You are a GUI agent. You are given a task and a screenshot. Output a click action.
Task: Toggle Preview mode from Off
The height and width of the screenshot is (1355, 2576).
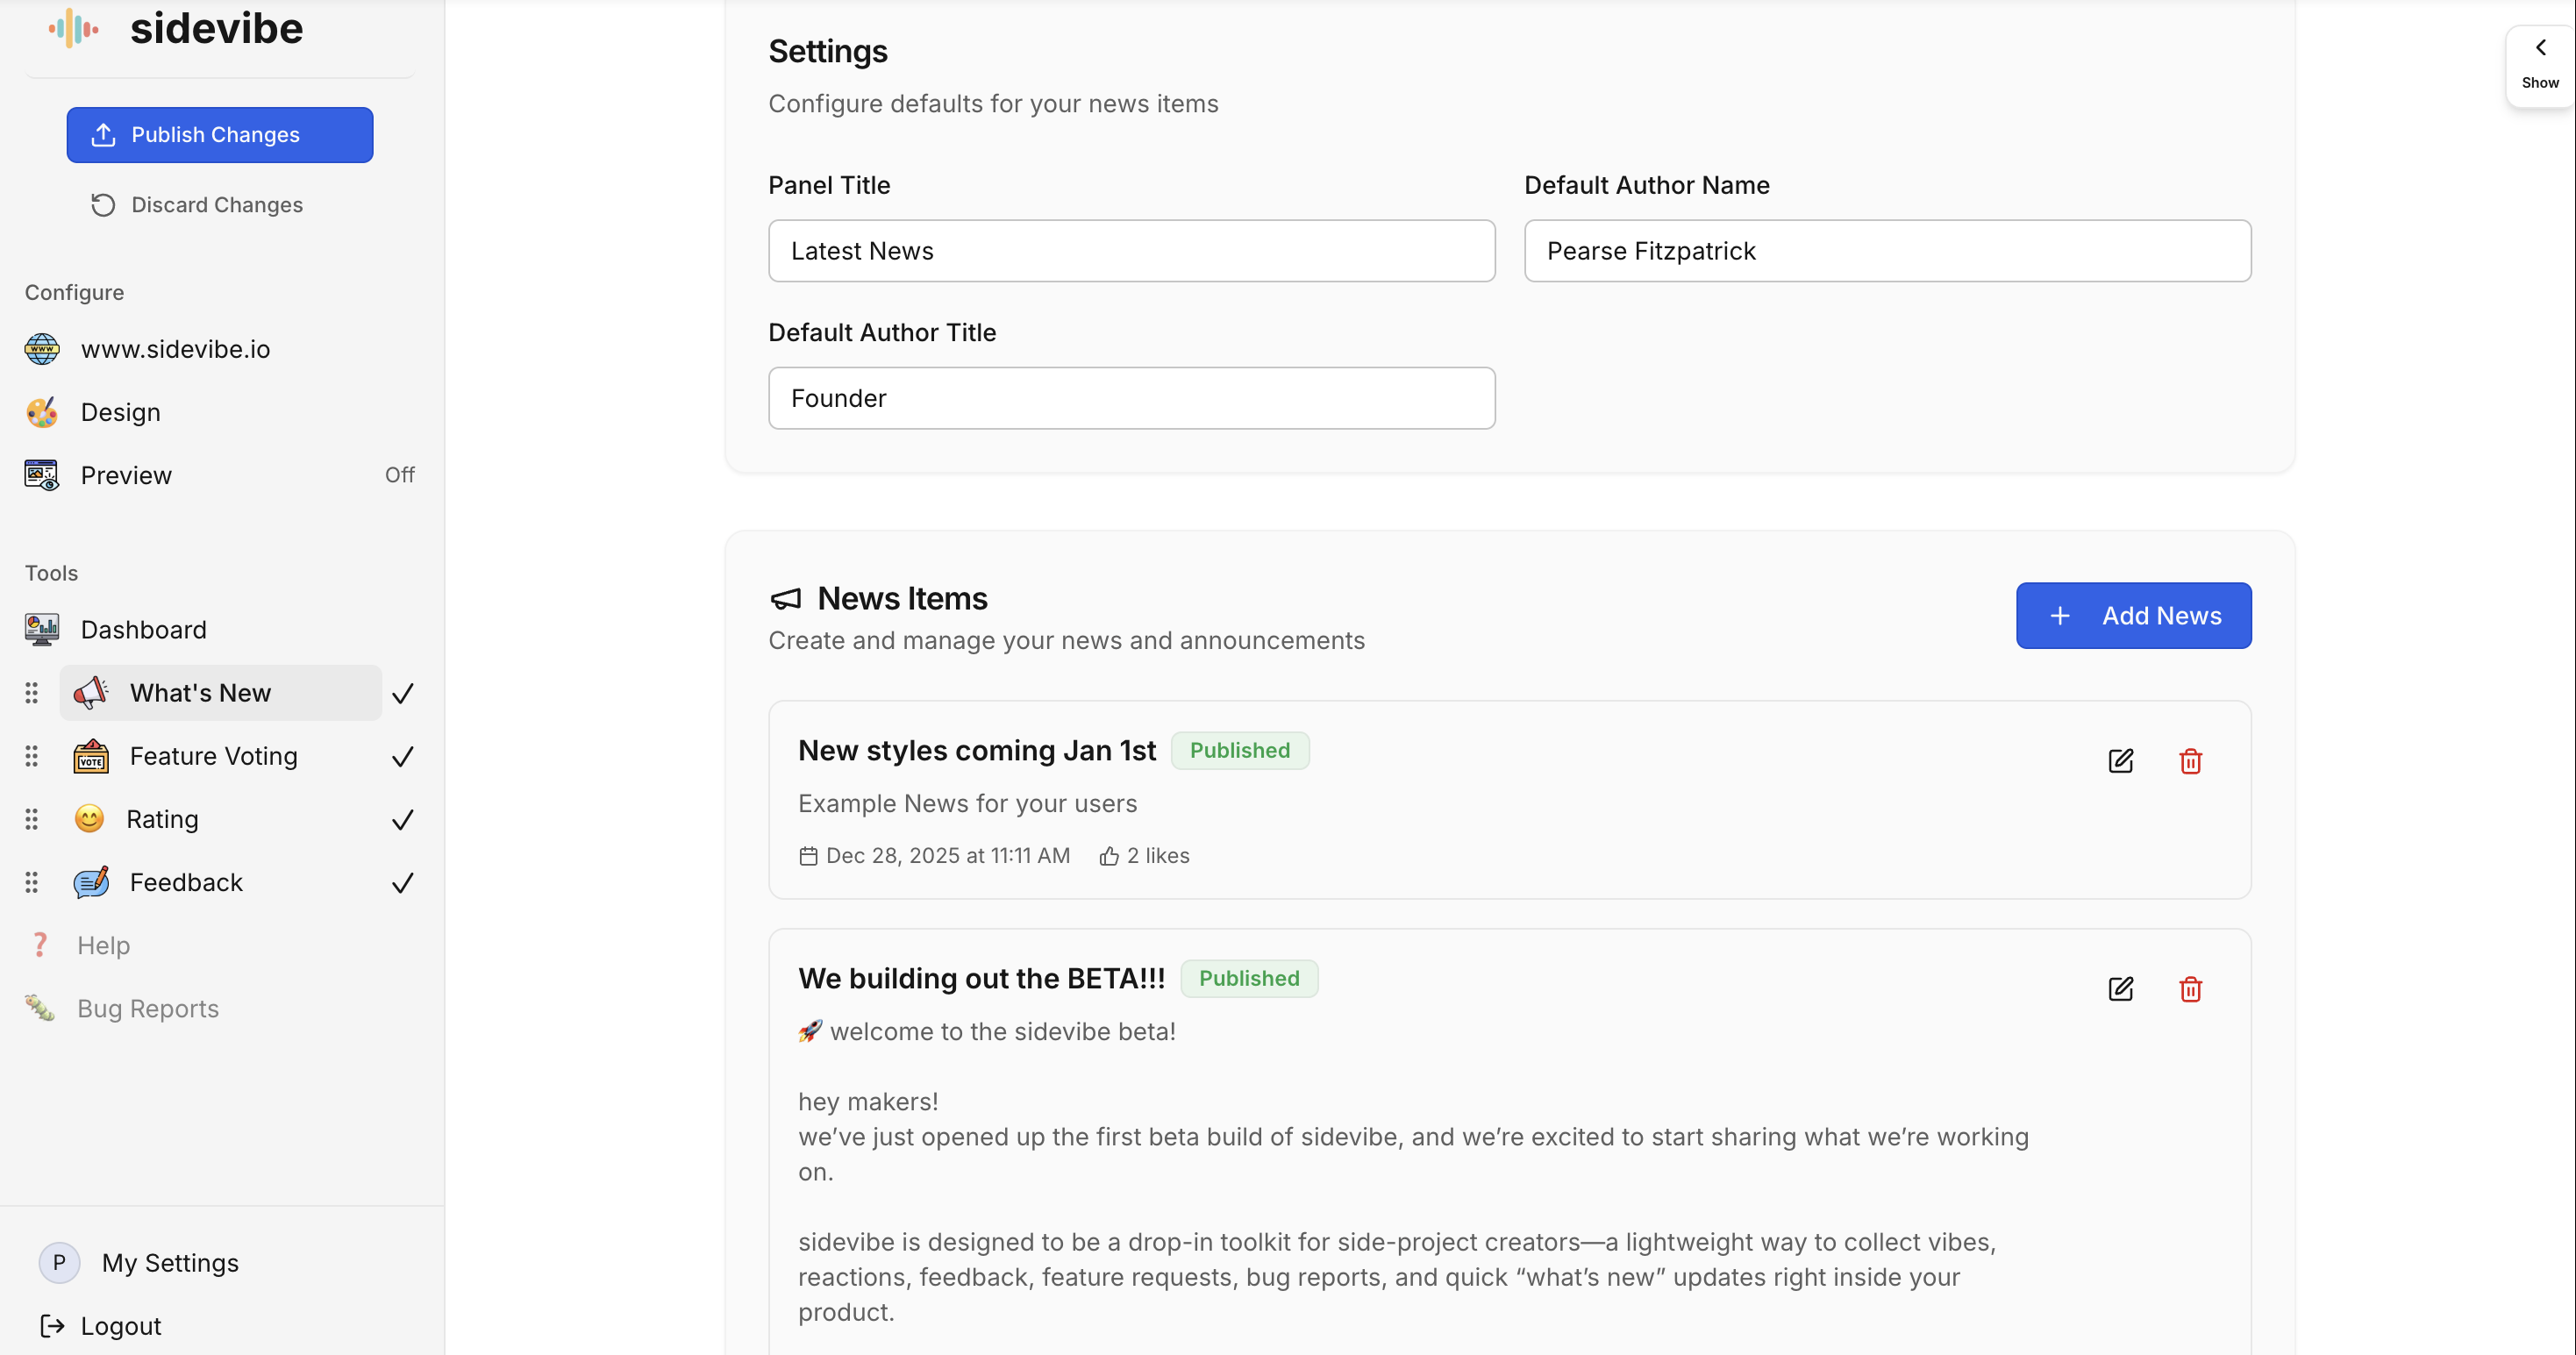click(x=399, y=475)
